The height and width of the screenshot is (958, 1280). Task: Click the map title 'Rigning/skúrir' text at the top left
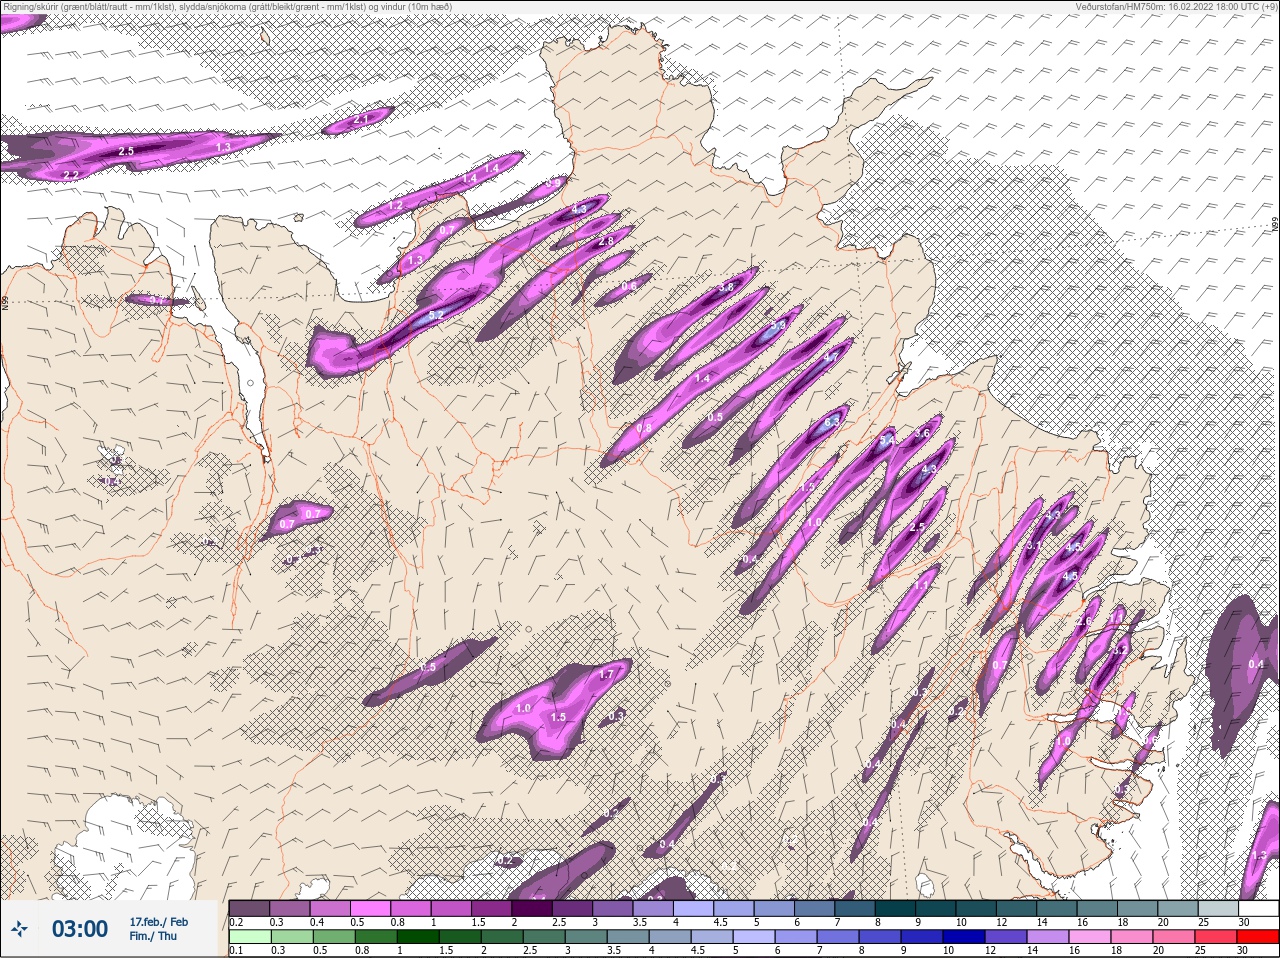coord(31,7)
